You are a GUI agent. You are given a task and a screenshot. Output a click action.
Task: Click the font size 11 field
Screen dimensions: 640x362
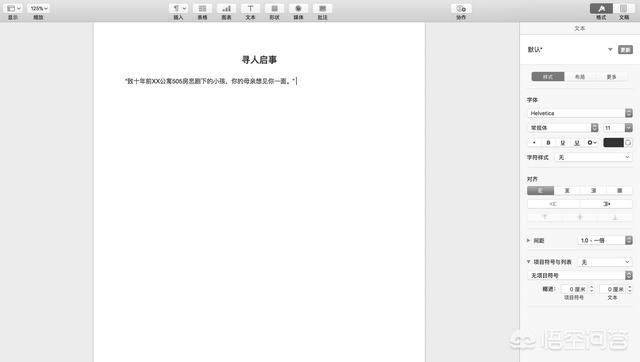pyautogui.click(x=613, y=128)
